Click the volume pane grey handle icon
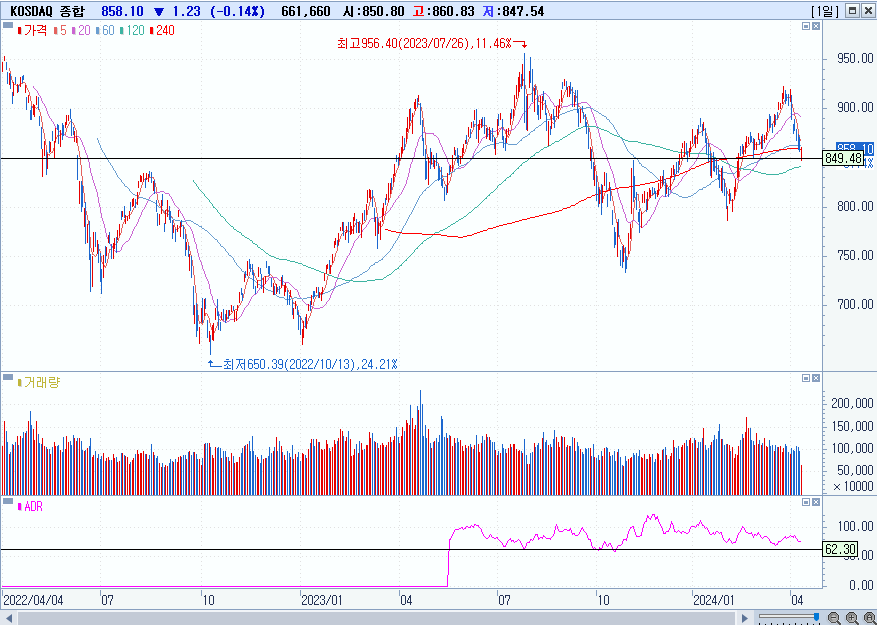The height and width of the screenshot is (625, 877). 8,378
